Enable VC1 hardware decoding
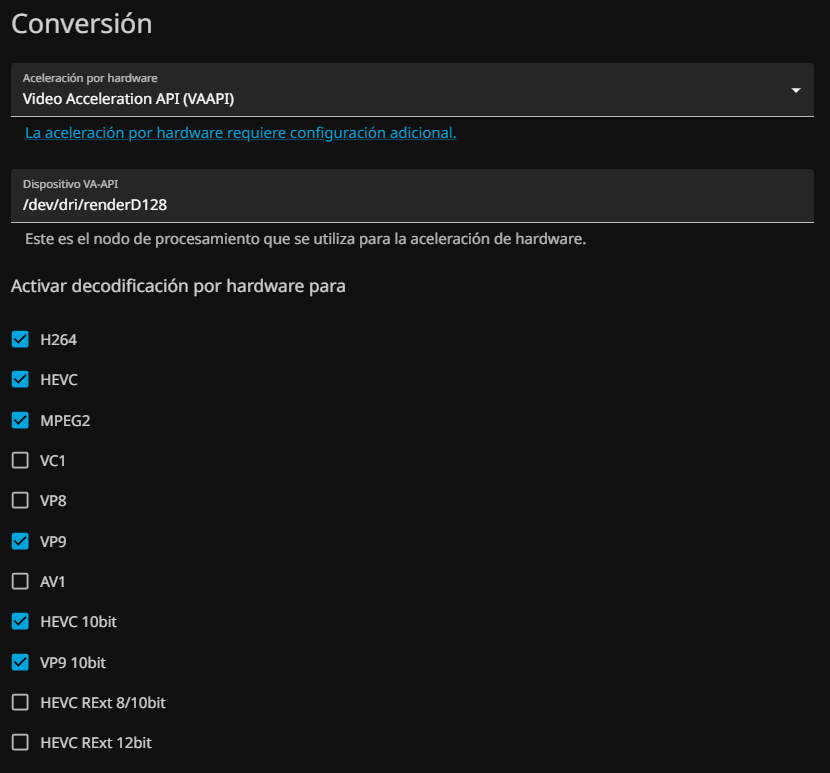Viewport: 830px width, 773px height. (20, 460)
